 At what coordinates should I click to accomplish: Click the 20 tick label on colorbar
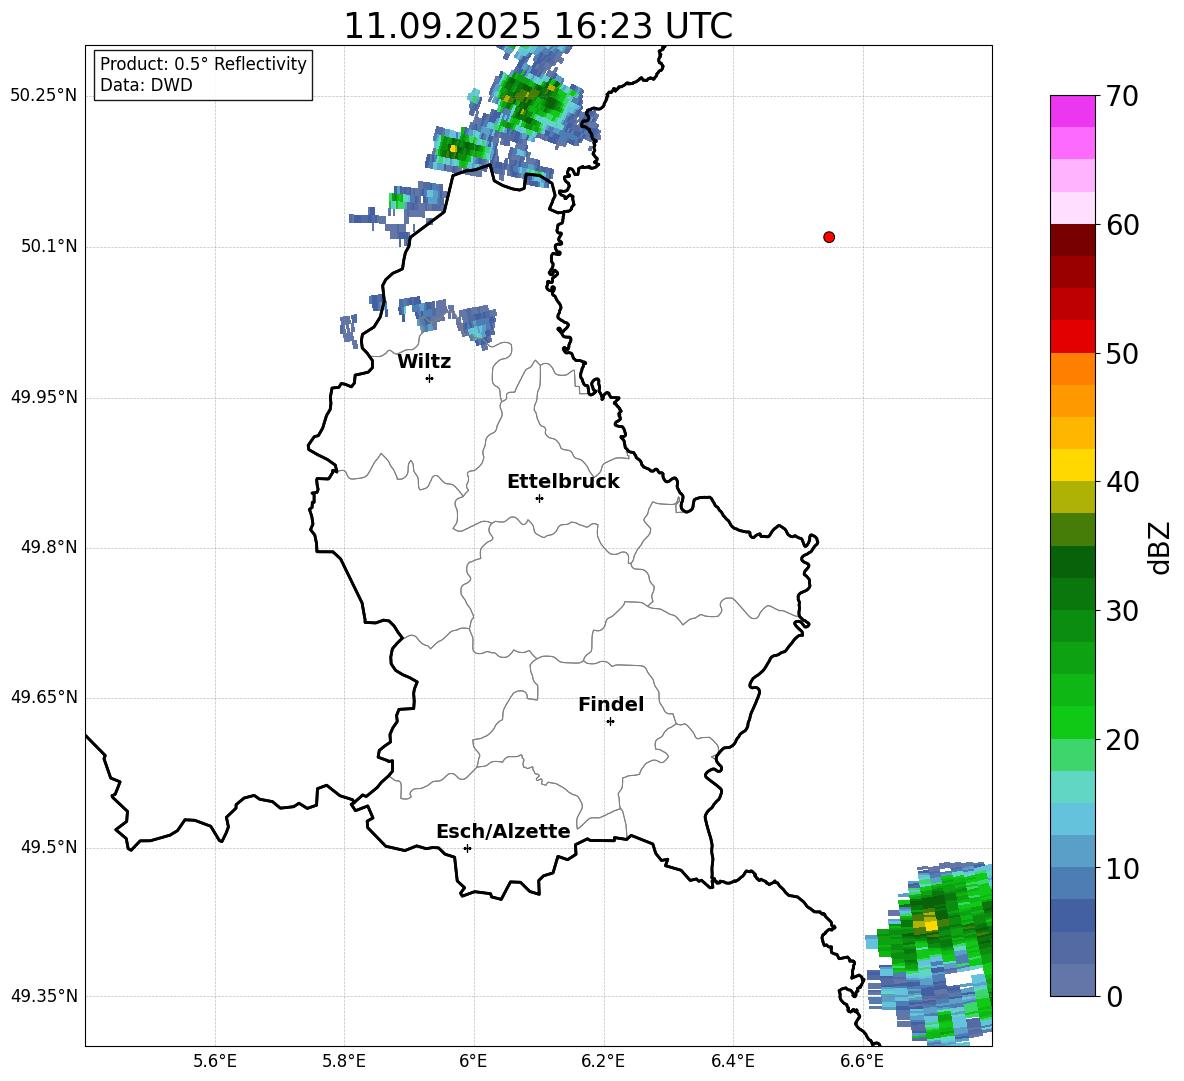1122,741
